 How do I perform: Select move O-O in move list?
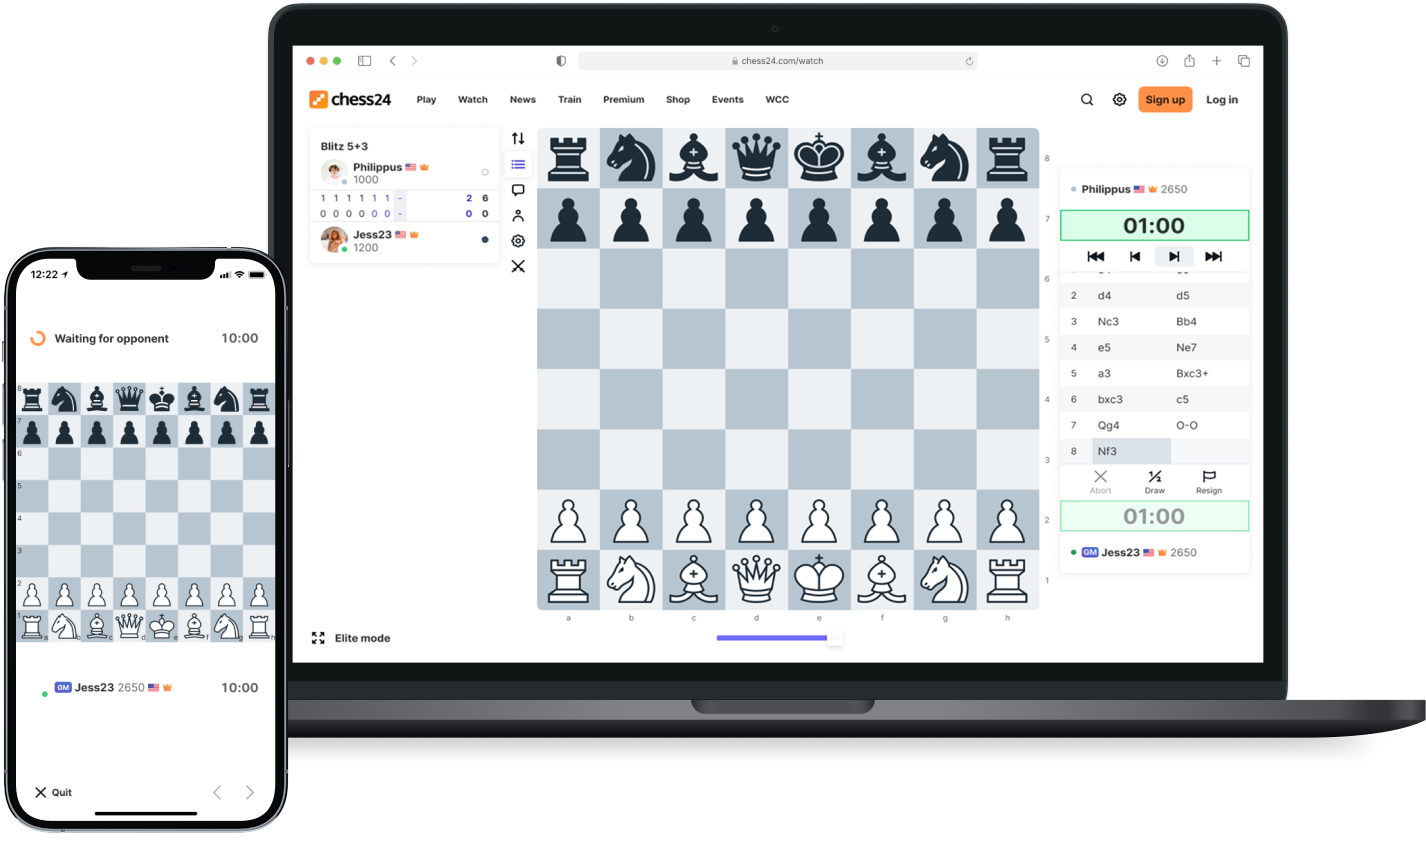click(x=1187, y=425)
